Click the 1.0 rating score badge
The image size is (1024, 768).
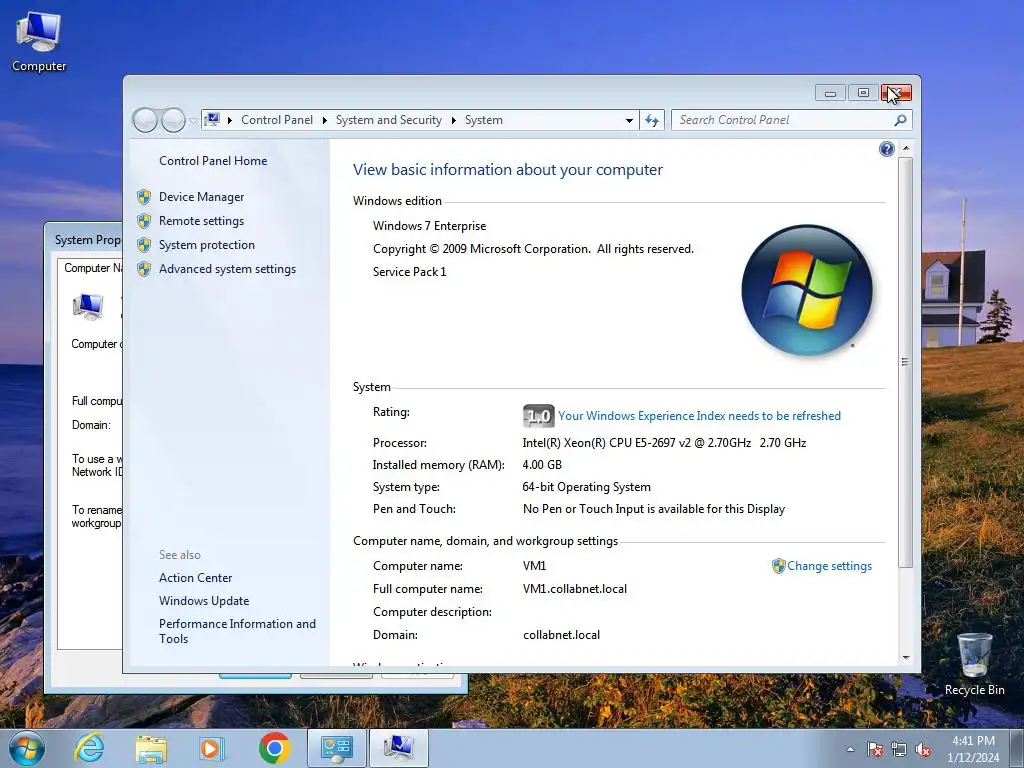point(538,416)
